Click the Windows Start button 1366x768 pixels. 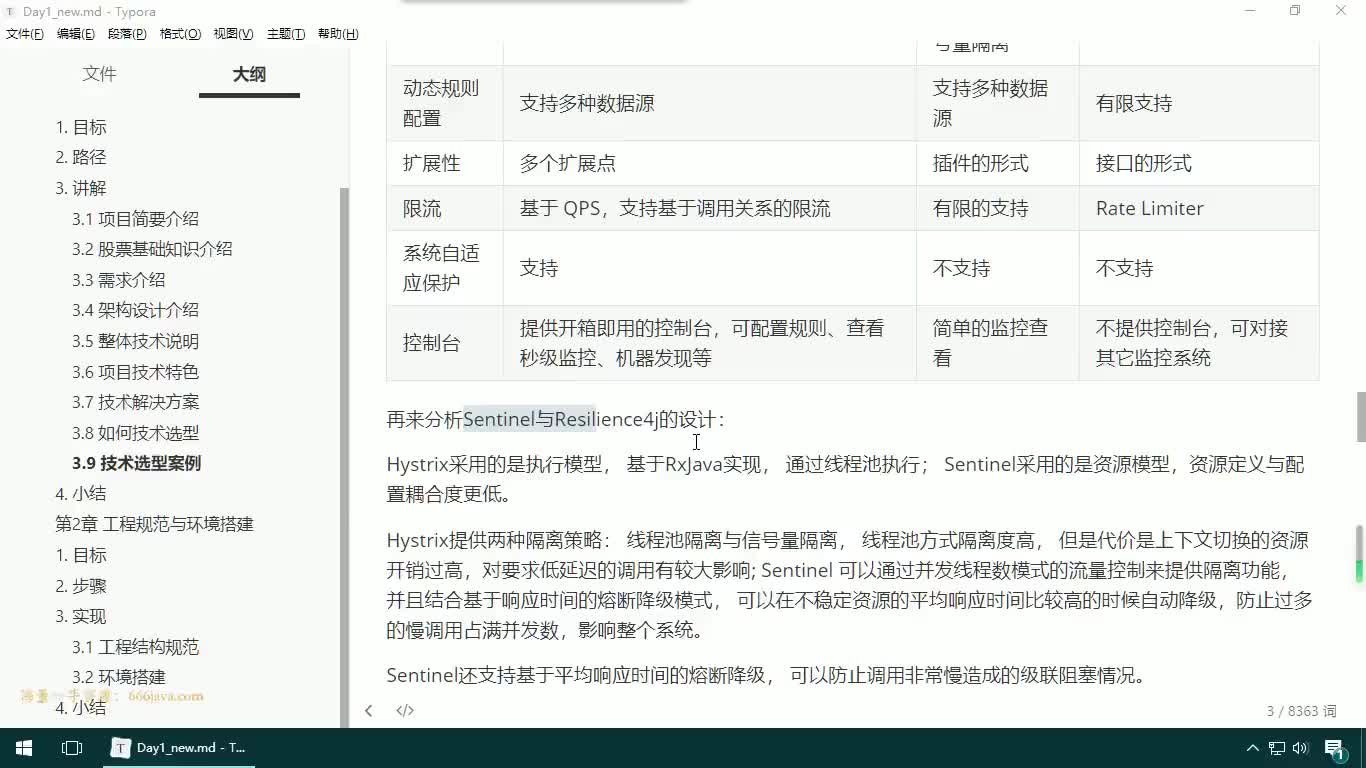[x=24, y=748]
